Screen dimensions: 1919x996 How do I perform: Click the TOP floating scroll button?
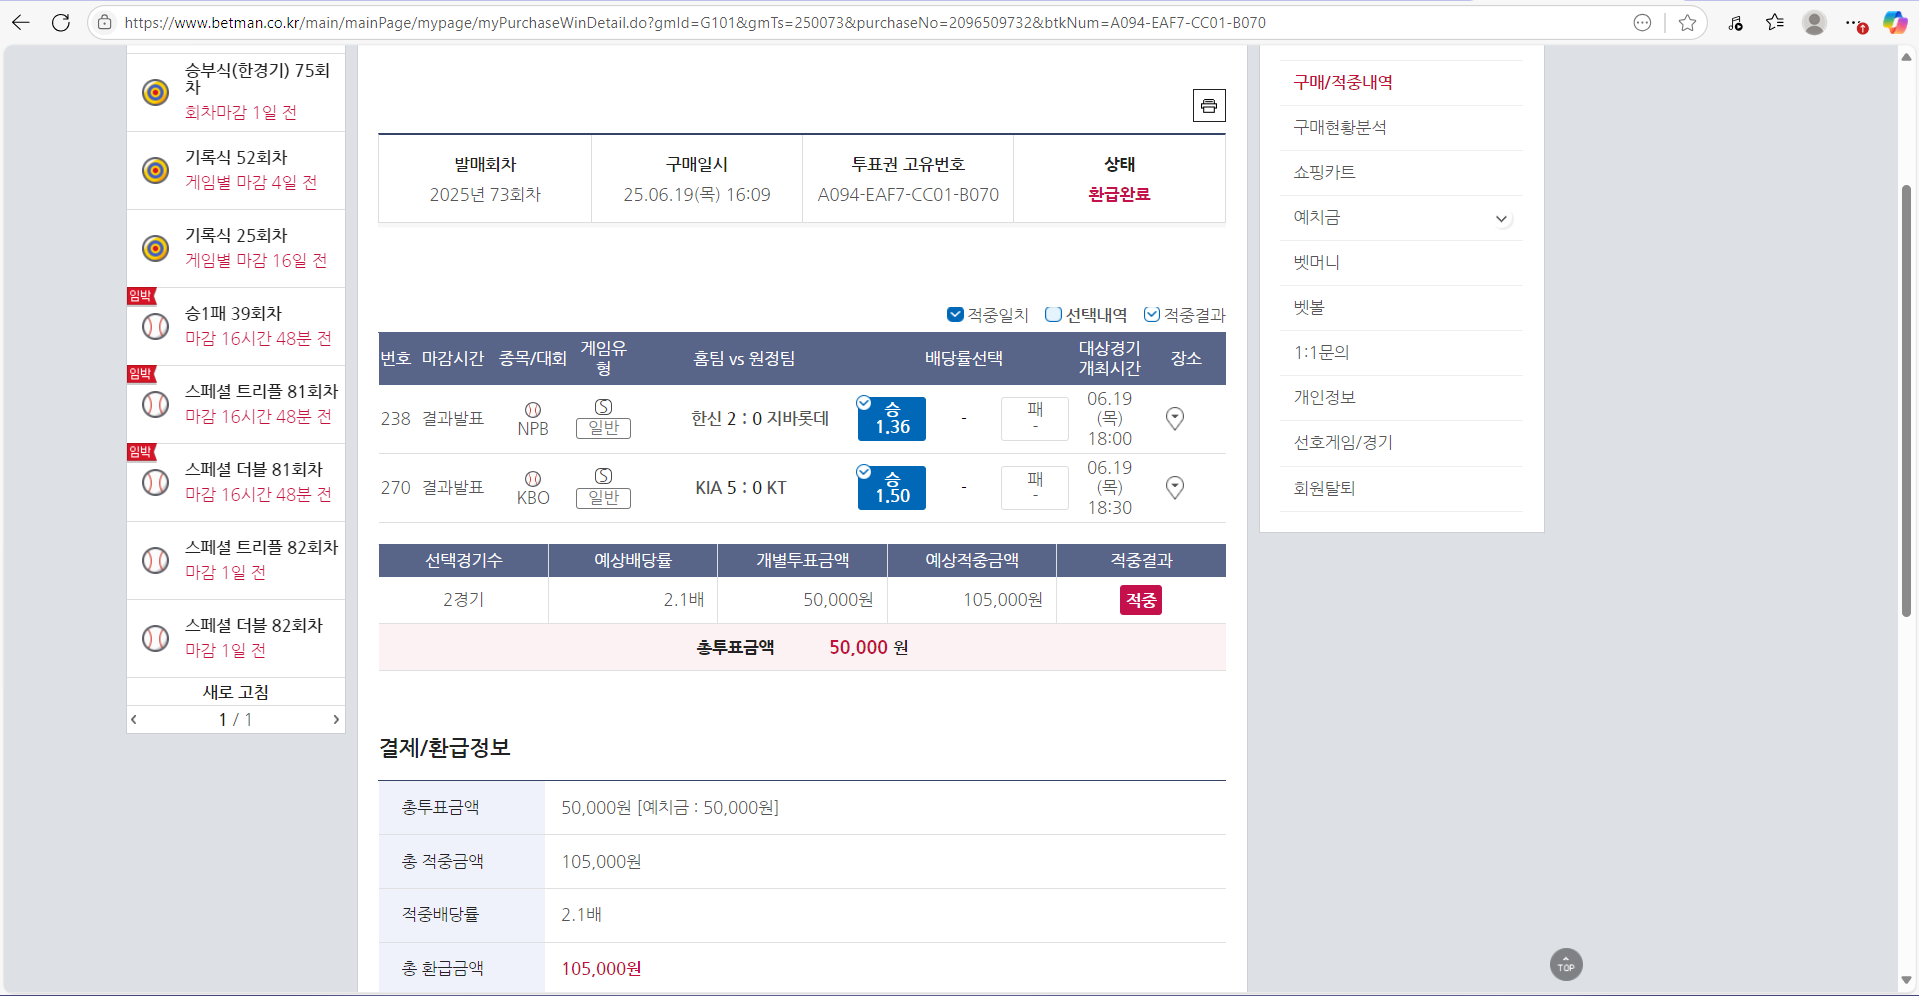click(1565, 964)
